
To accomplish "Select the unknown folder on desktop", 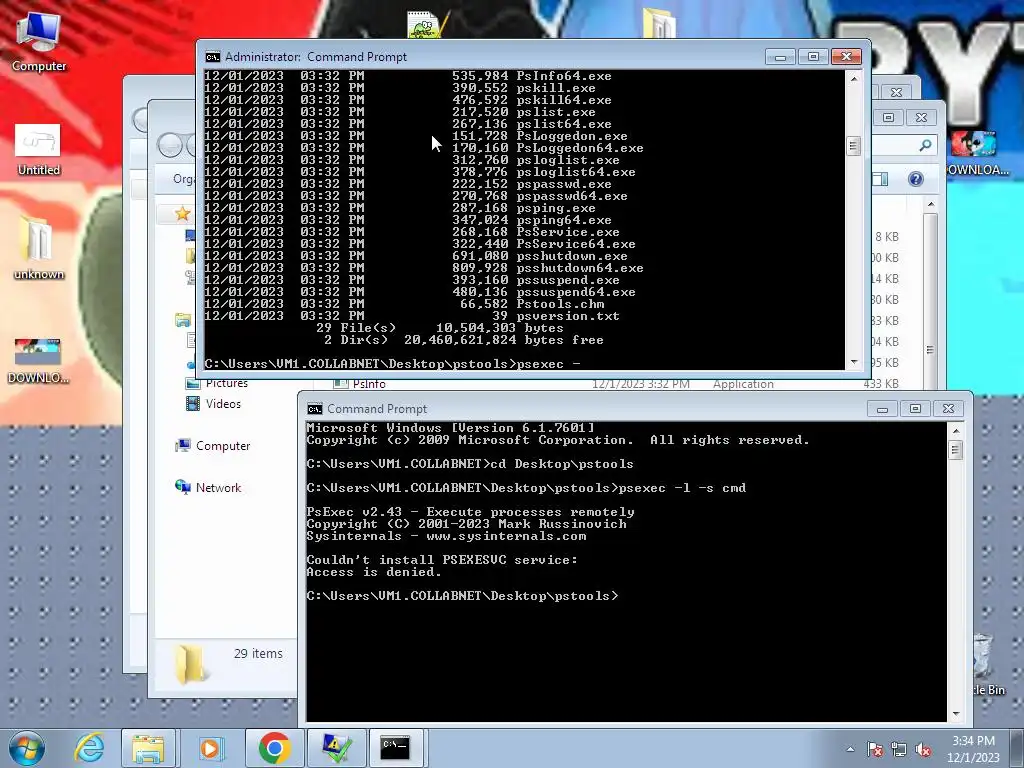I will tap(39, 249).
